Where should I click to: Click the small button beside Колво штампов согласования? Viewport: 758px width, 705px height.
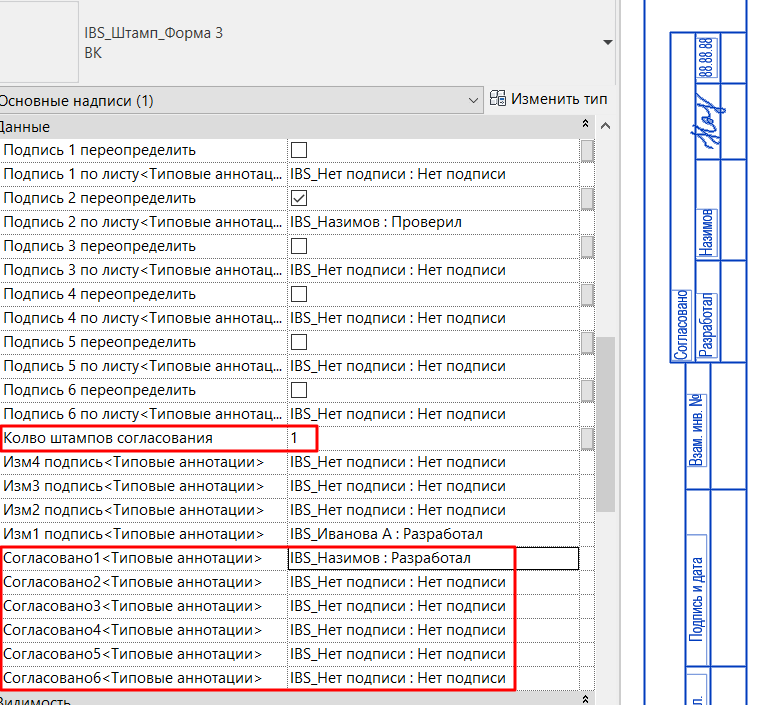(587, 438)
